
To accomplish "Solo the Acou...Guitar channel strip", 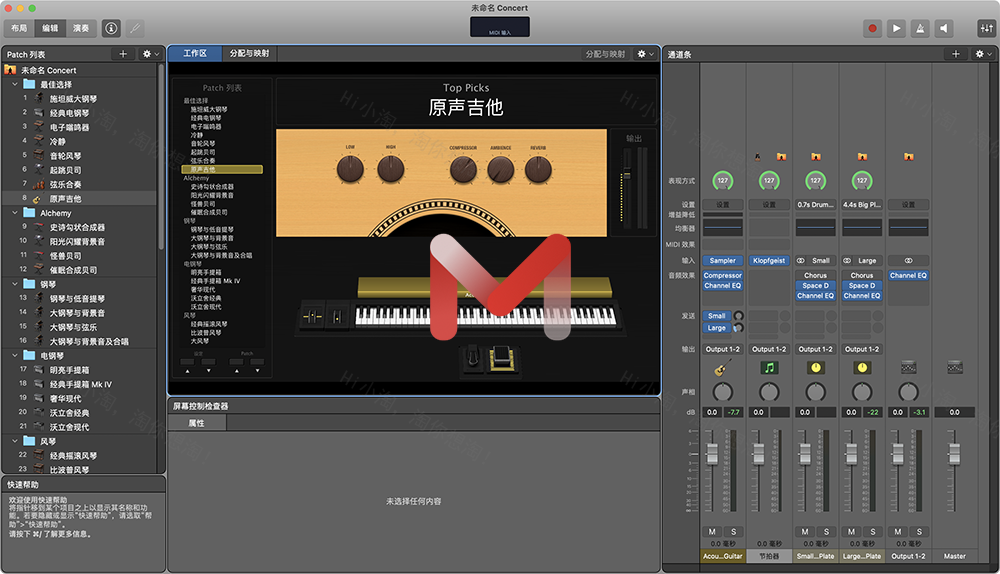I will coord(733,531).
